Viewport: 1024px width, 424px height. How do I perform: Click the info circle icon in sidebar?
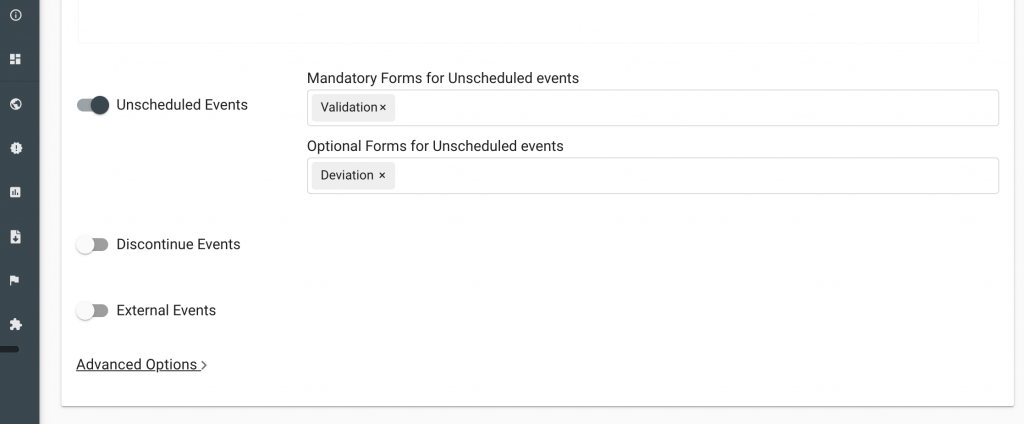tap(15, 15)
